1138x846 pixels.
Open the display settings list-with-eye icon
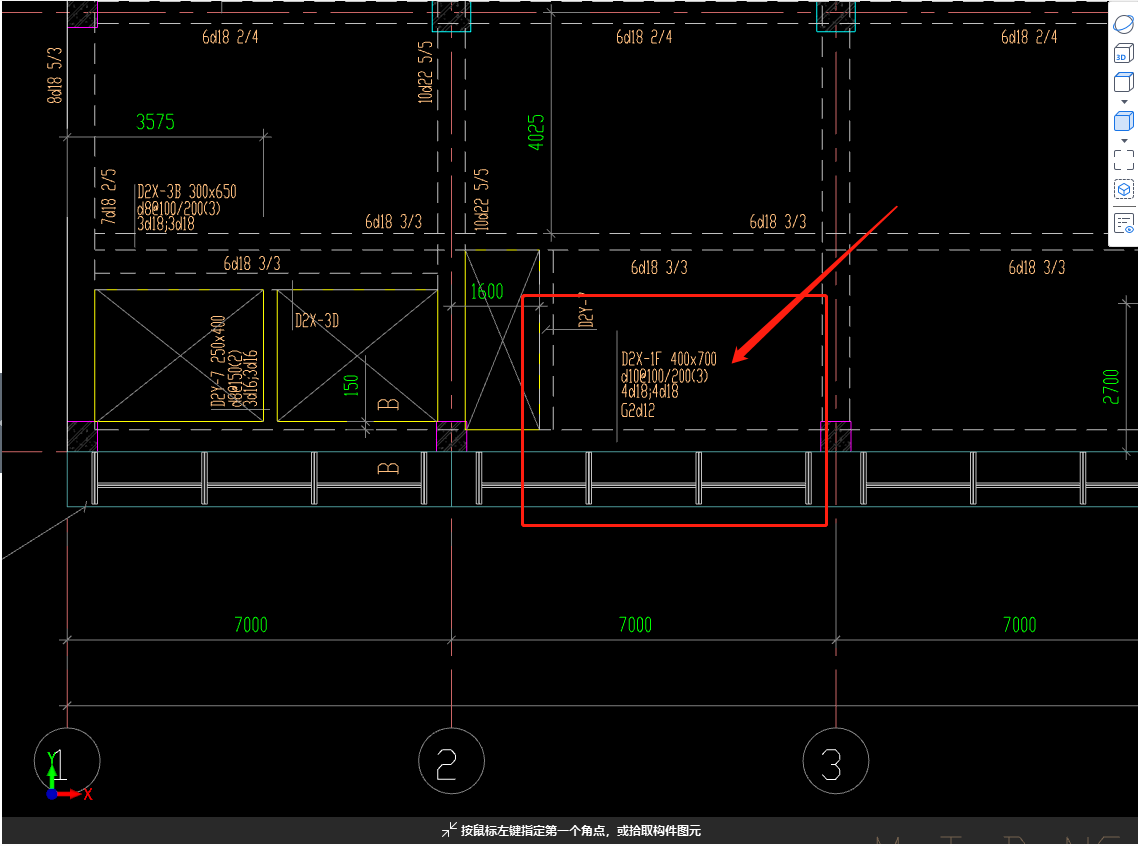(x=1123, y=223)
